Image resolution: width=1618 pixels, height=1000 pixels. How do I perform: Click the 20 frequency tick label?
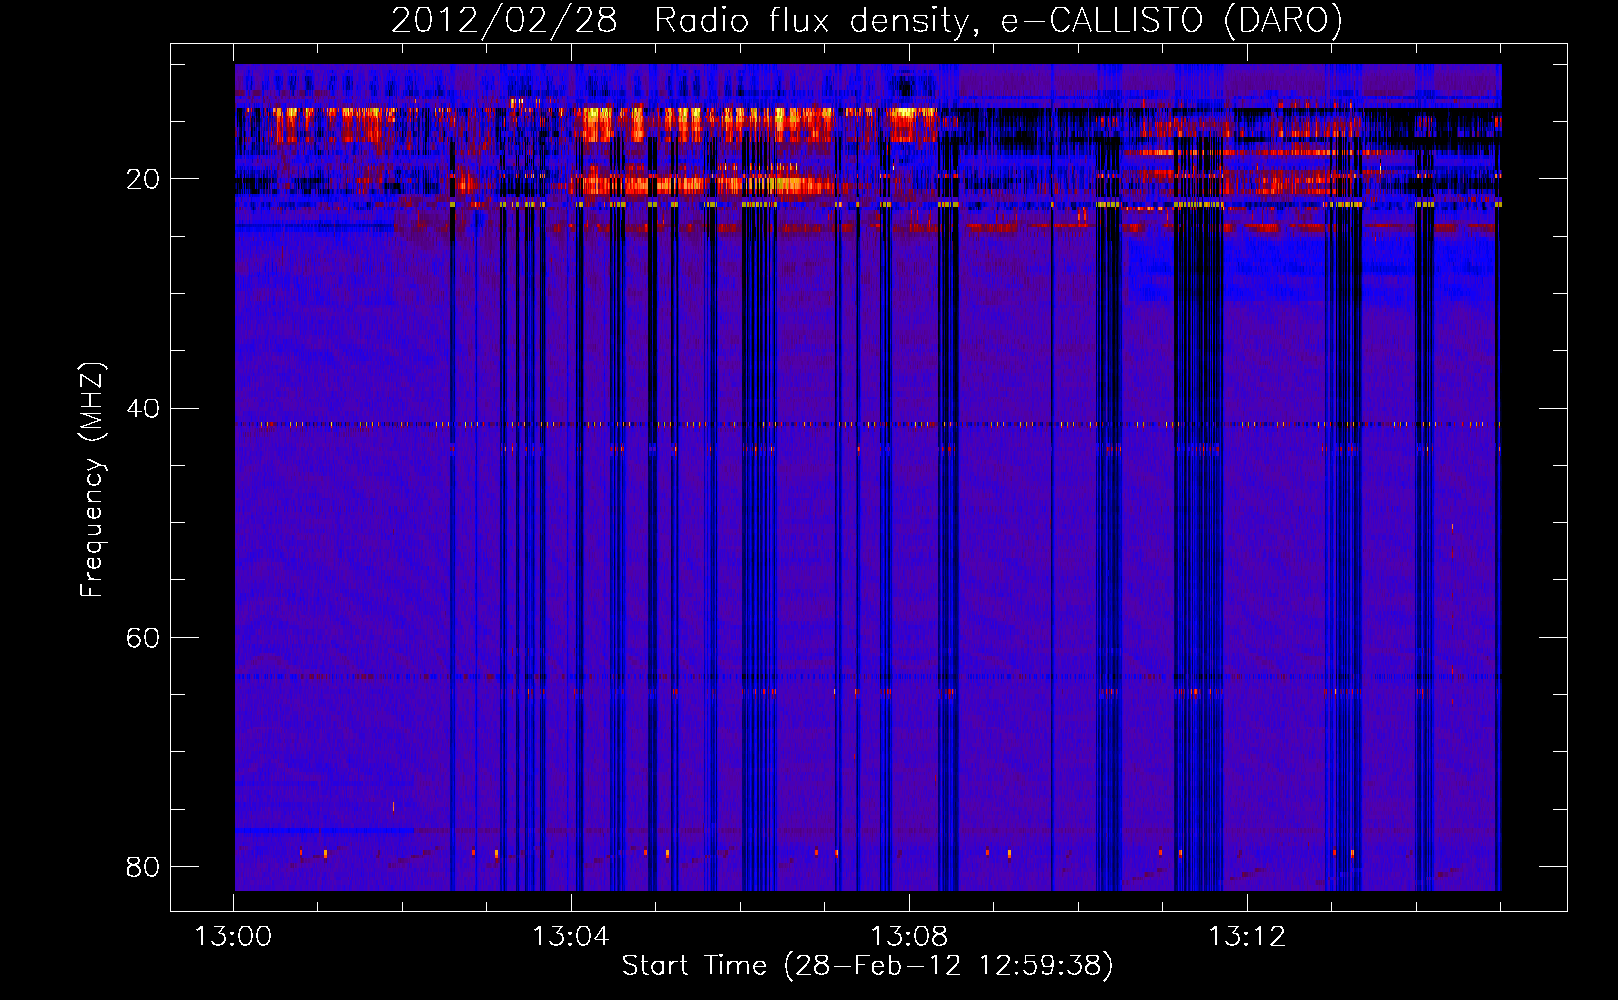coord(143,179)
